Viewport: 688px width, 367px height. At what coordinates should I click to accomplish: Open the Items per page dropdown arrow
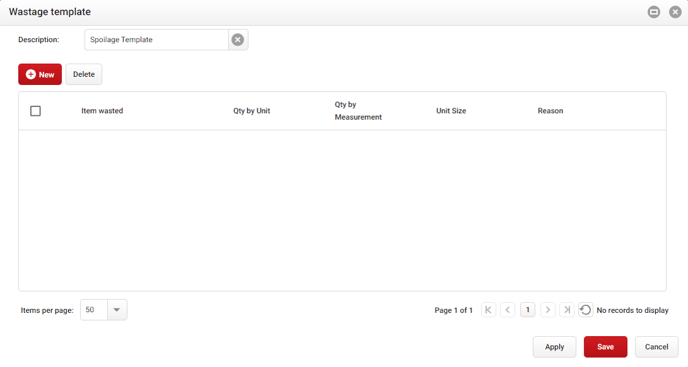pyautogui.click(x=117, y=310)
